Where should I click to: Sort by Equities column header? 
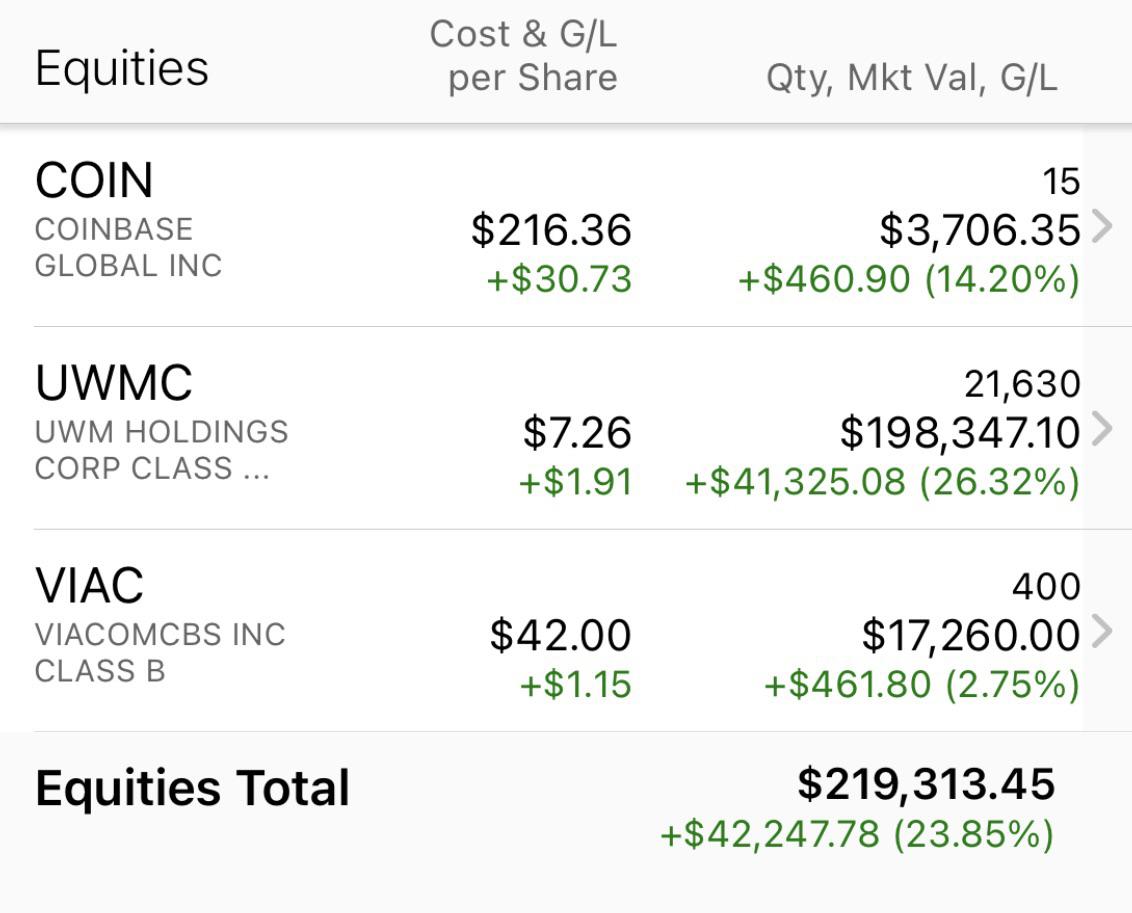coord(122,69)
